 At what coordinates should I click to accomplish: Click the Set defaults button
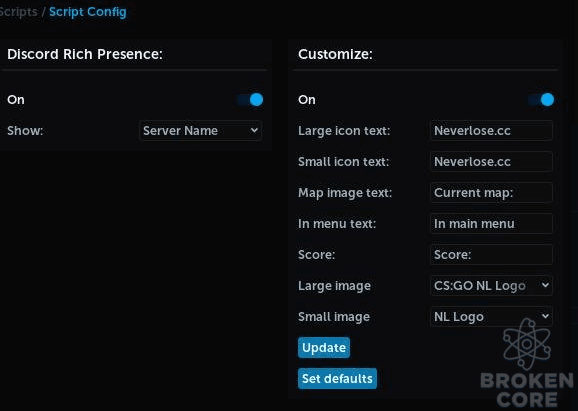[x=337, y=379]
